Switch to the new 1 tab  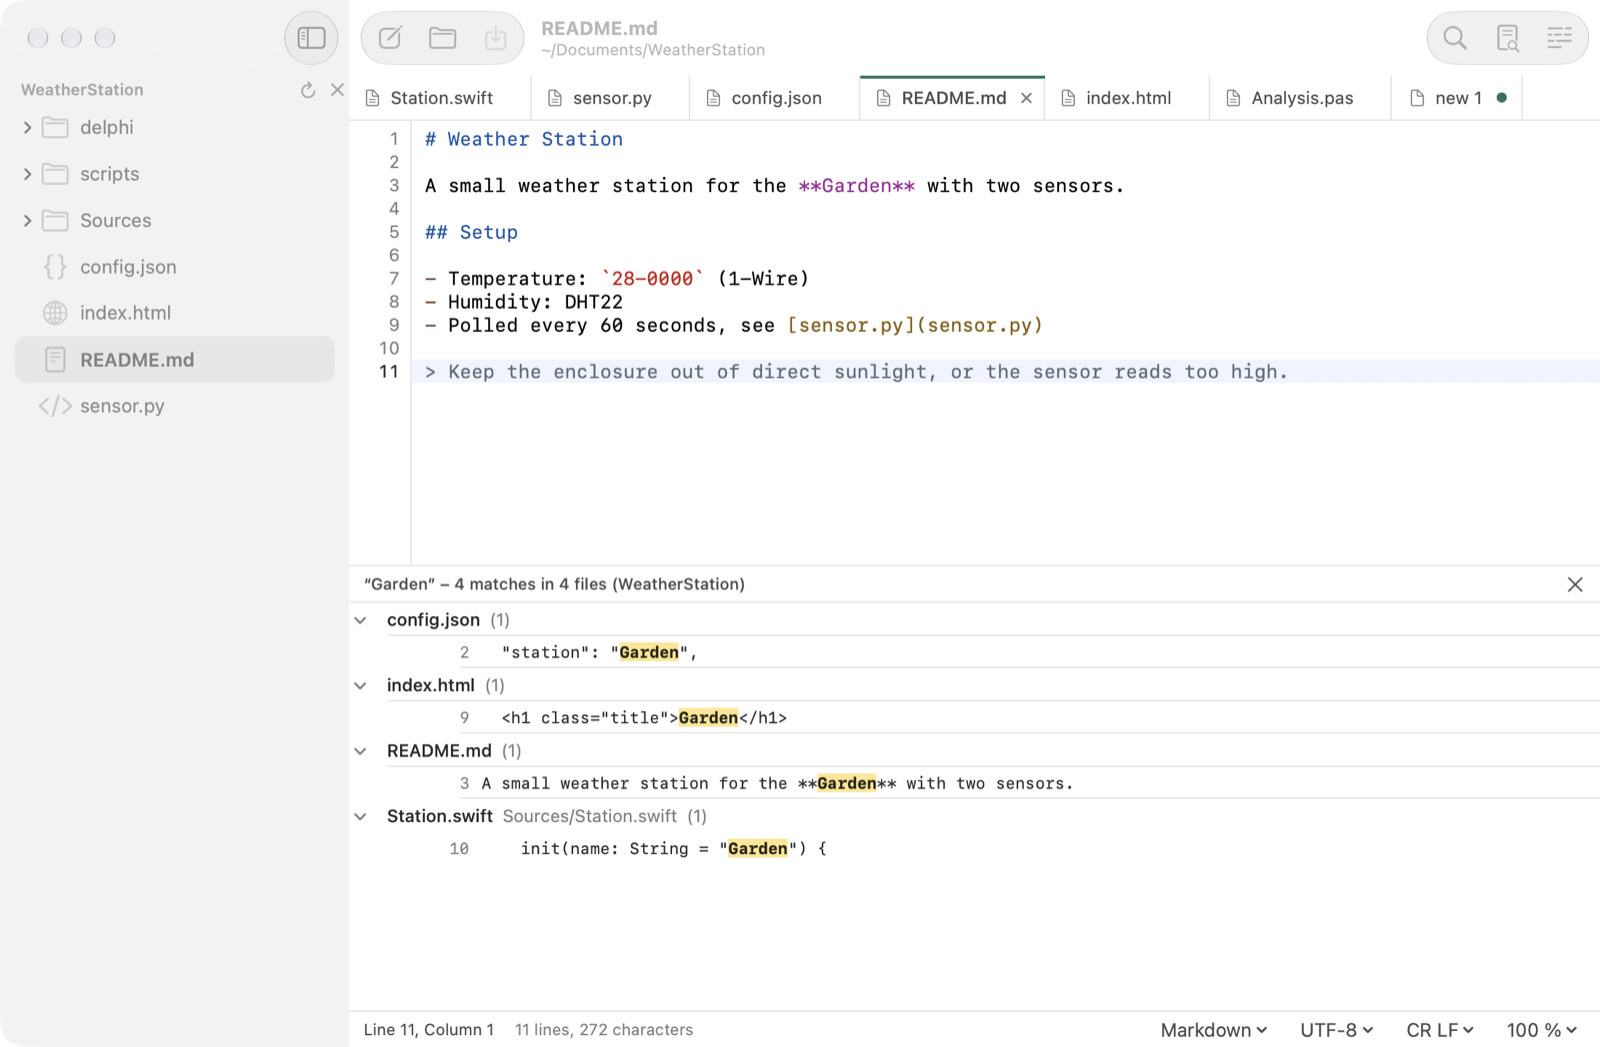pos(1456,98)
